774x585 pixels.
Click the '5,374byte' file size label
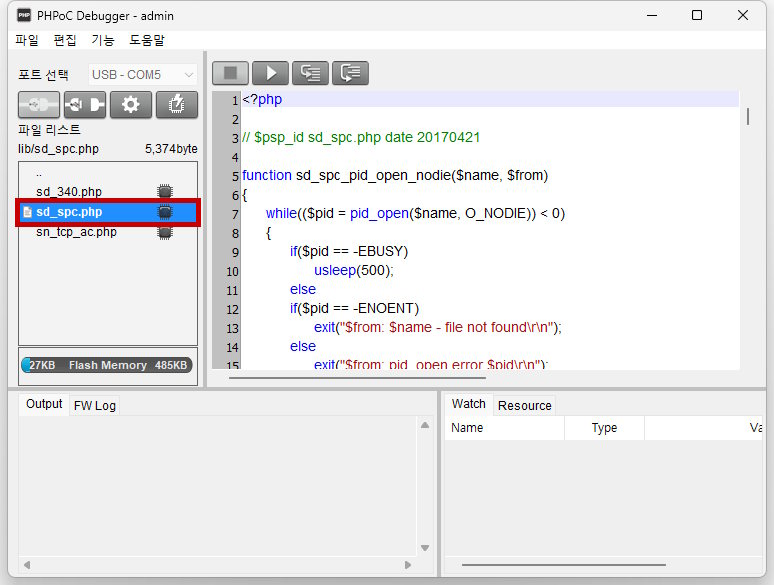pyautogui.click(x=171, y=149)
